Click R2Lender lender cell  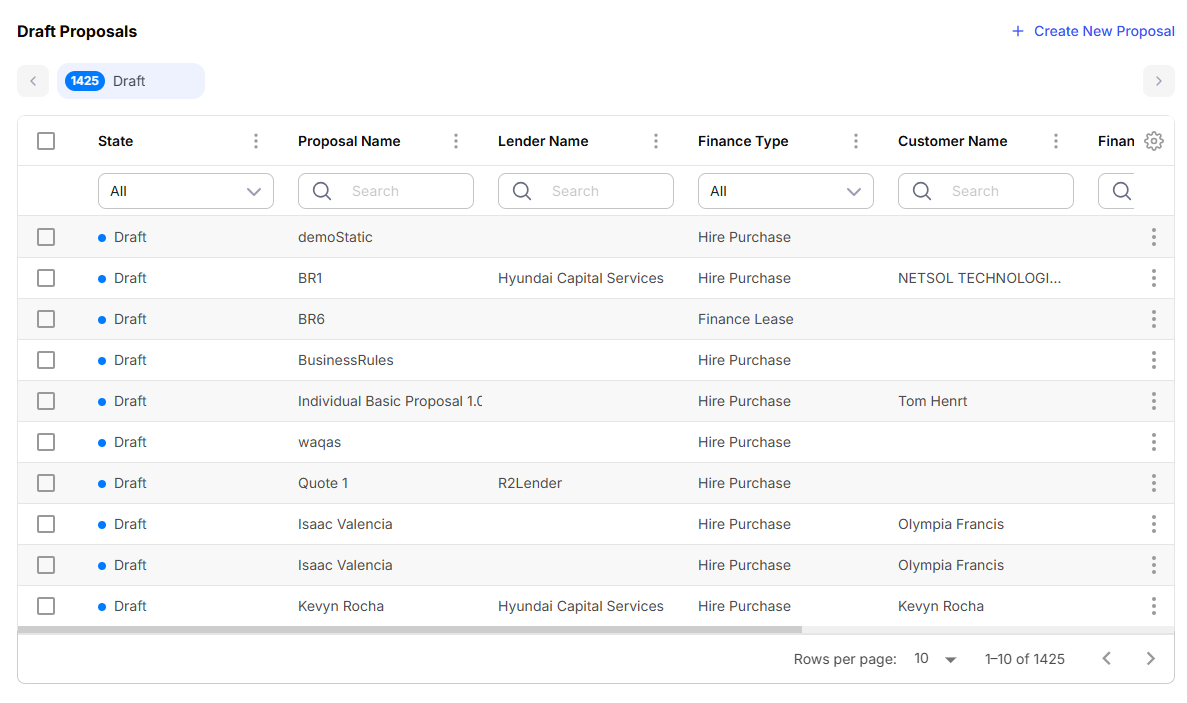tap(529, 483)
